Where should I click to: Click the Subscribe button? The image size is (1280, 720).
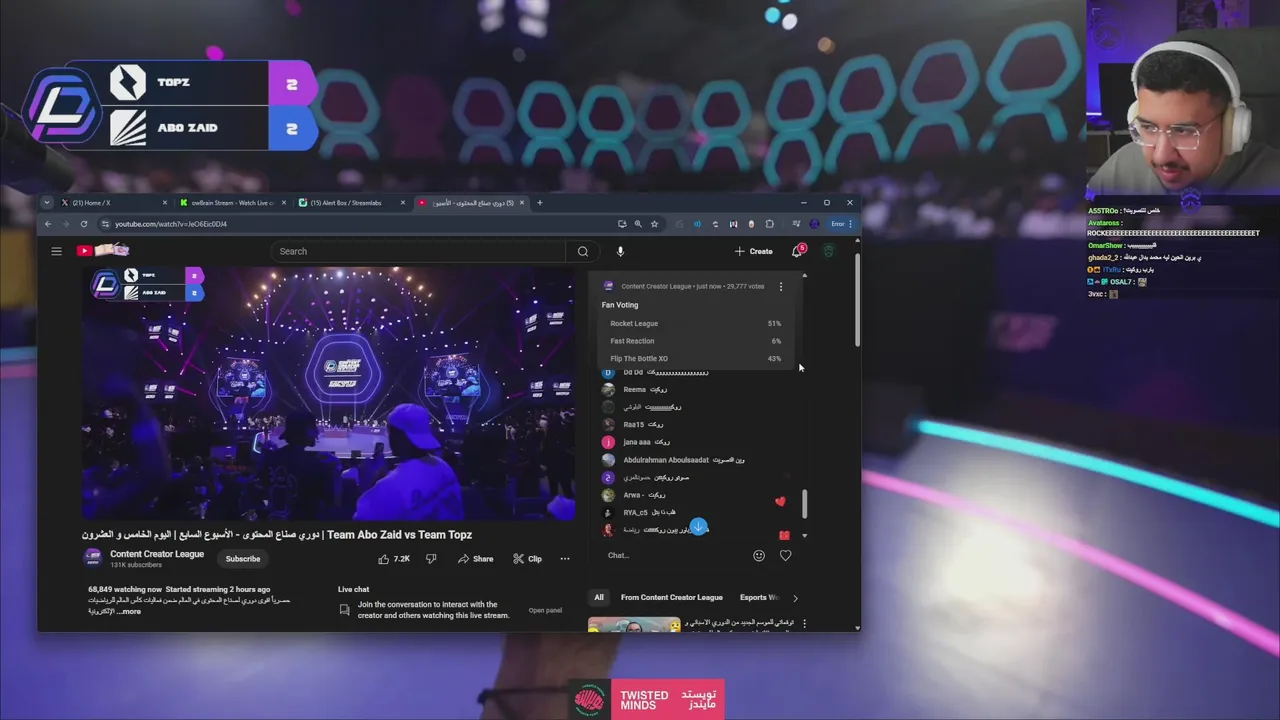click(242, 559)
